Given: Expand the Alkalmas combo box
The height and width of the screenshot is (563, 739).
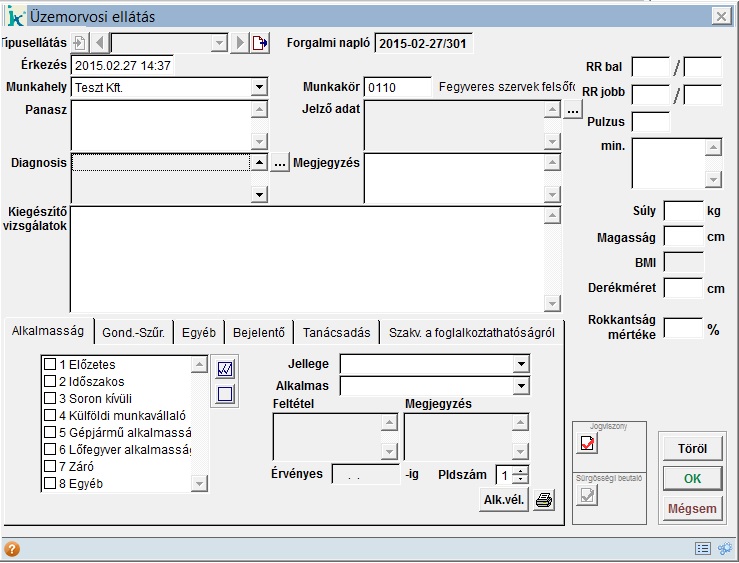Looking at the screenshot, I should click(x=520, y=385).
